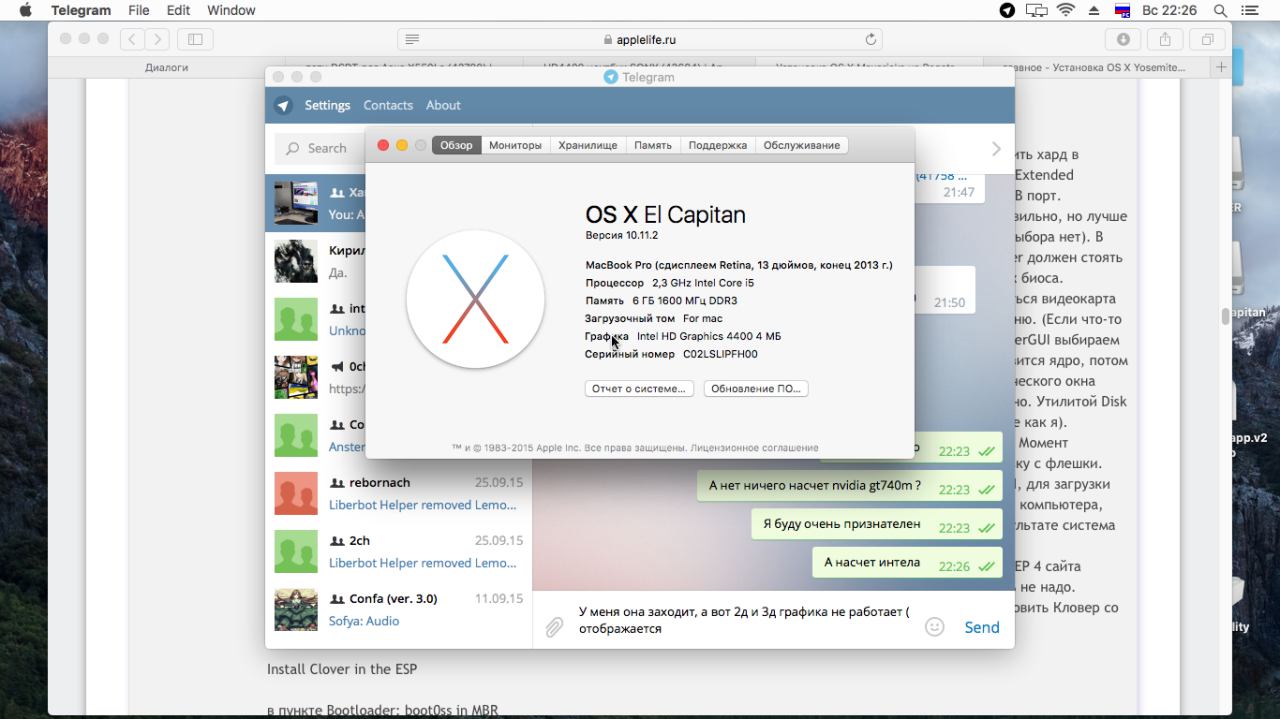Open the Хранилище tab
This screenshot has width=1280, height=719.
click(x=587, y=145)
